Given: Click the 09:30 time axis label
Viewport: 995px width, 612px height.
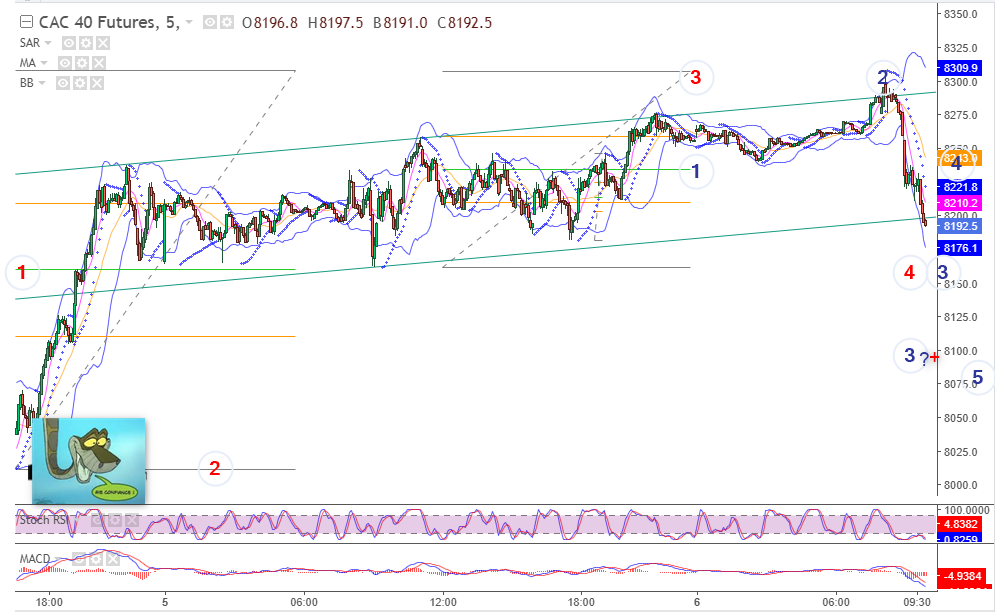Looking at the screenshot, I should coord(917,602).
